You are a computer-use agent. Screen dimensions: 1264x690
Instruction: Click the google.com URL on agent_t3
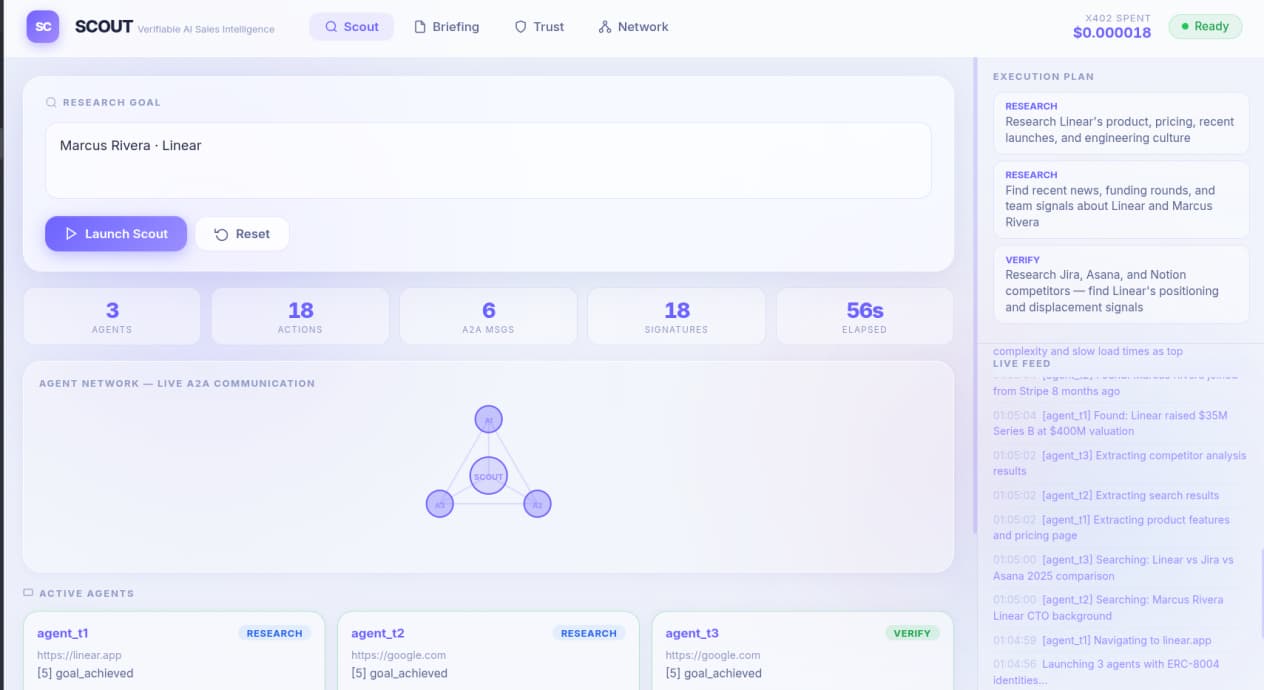(712, 655)
